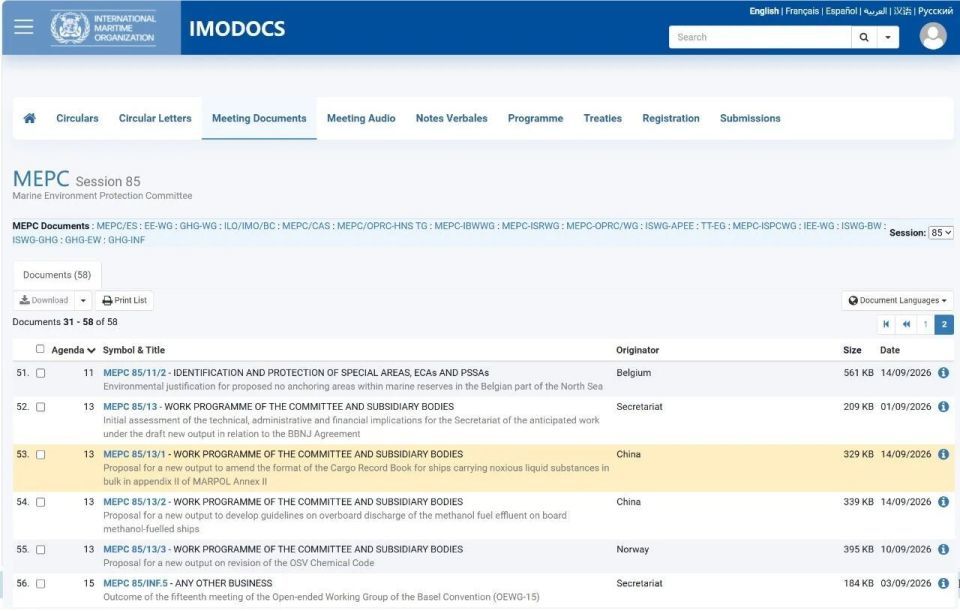The width and height of the screenshot is (960, 611).
Task: Expand the Document Languages dropdown
Action: click(x=898, y=301)
